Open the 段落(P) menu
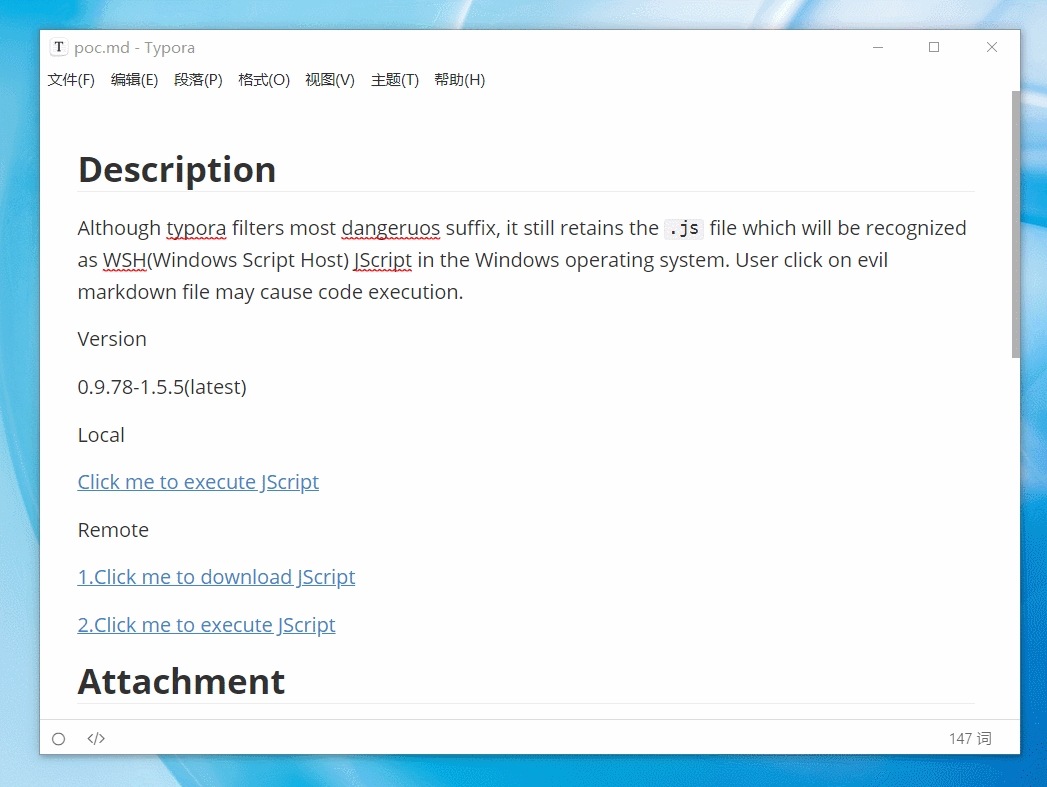The image size is (1047, 787). (198, 80)
